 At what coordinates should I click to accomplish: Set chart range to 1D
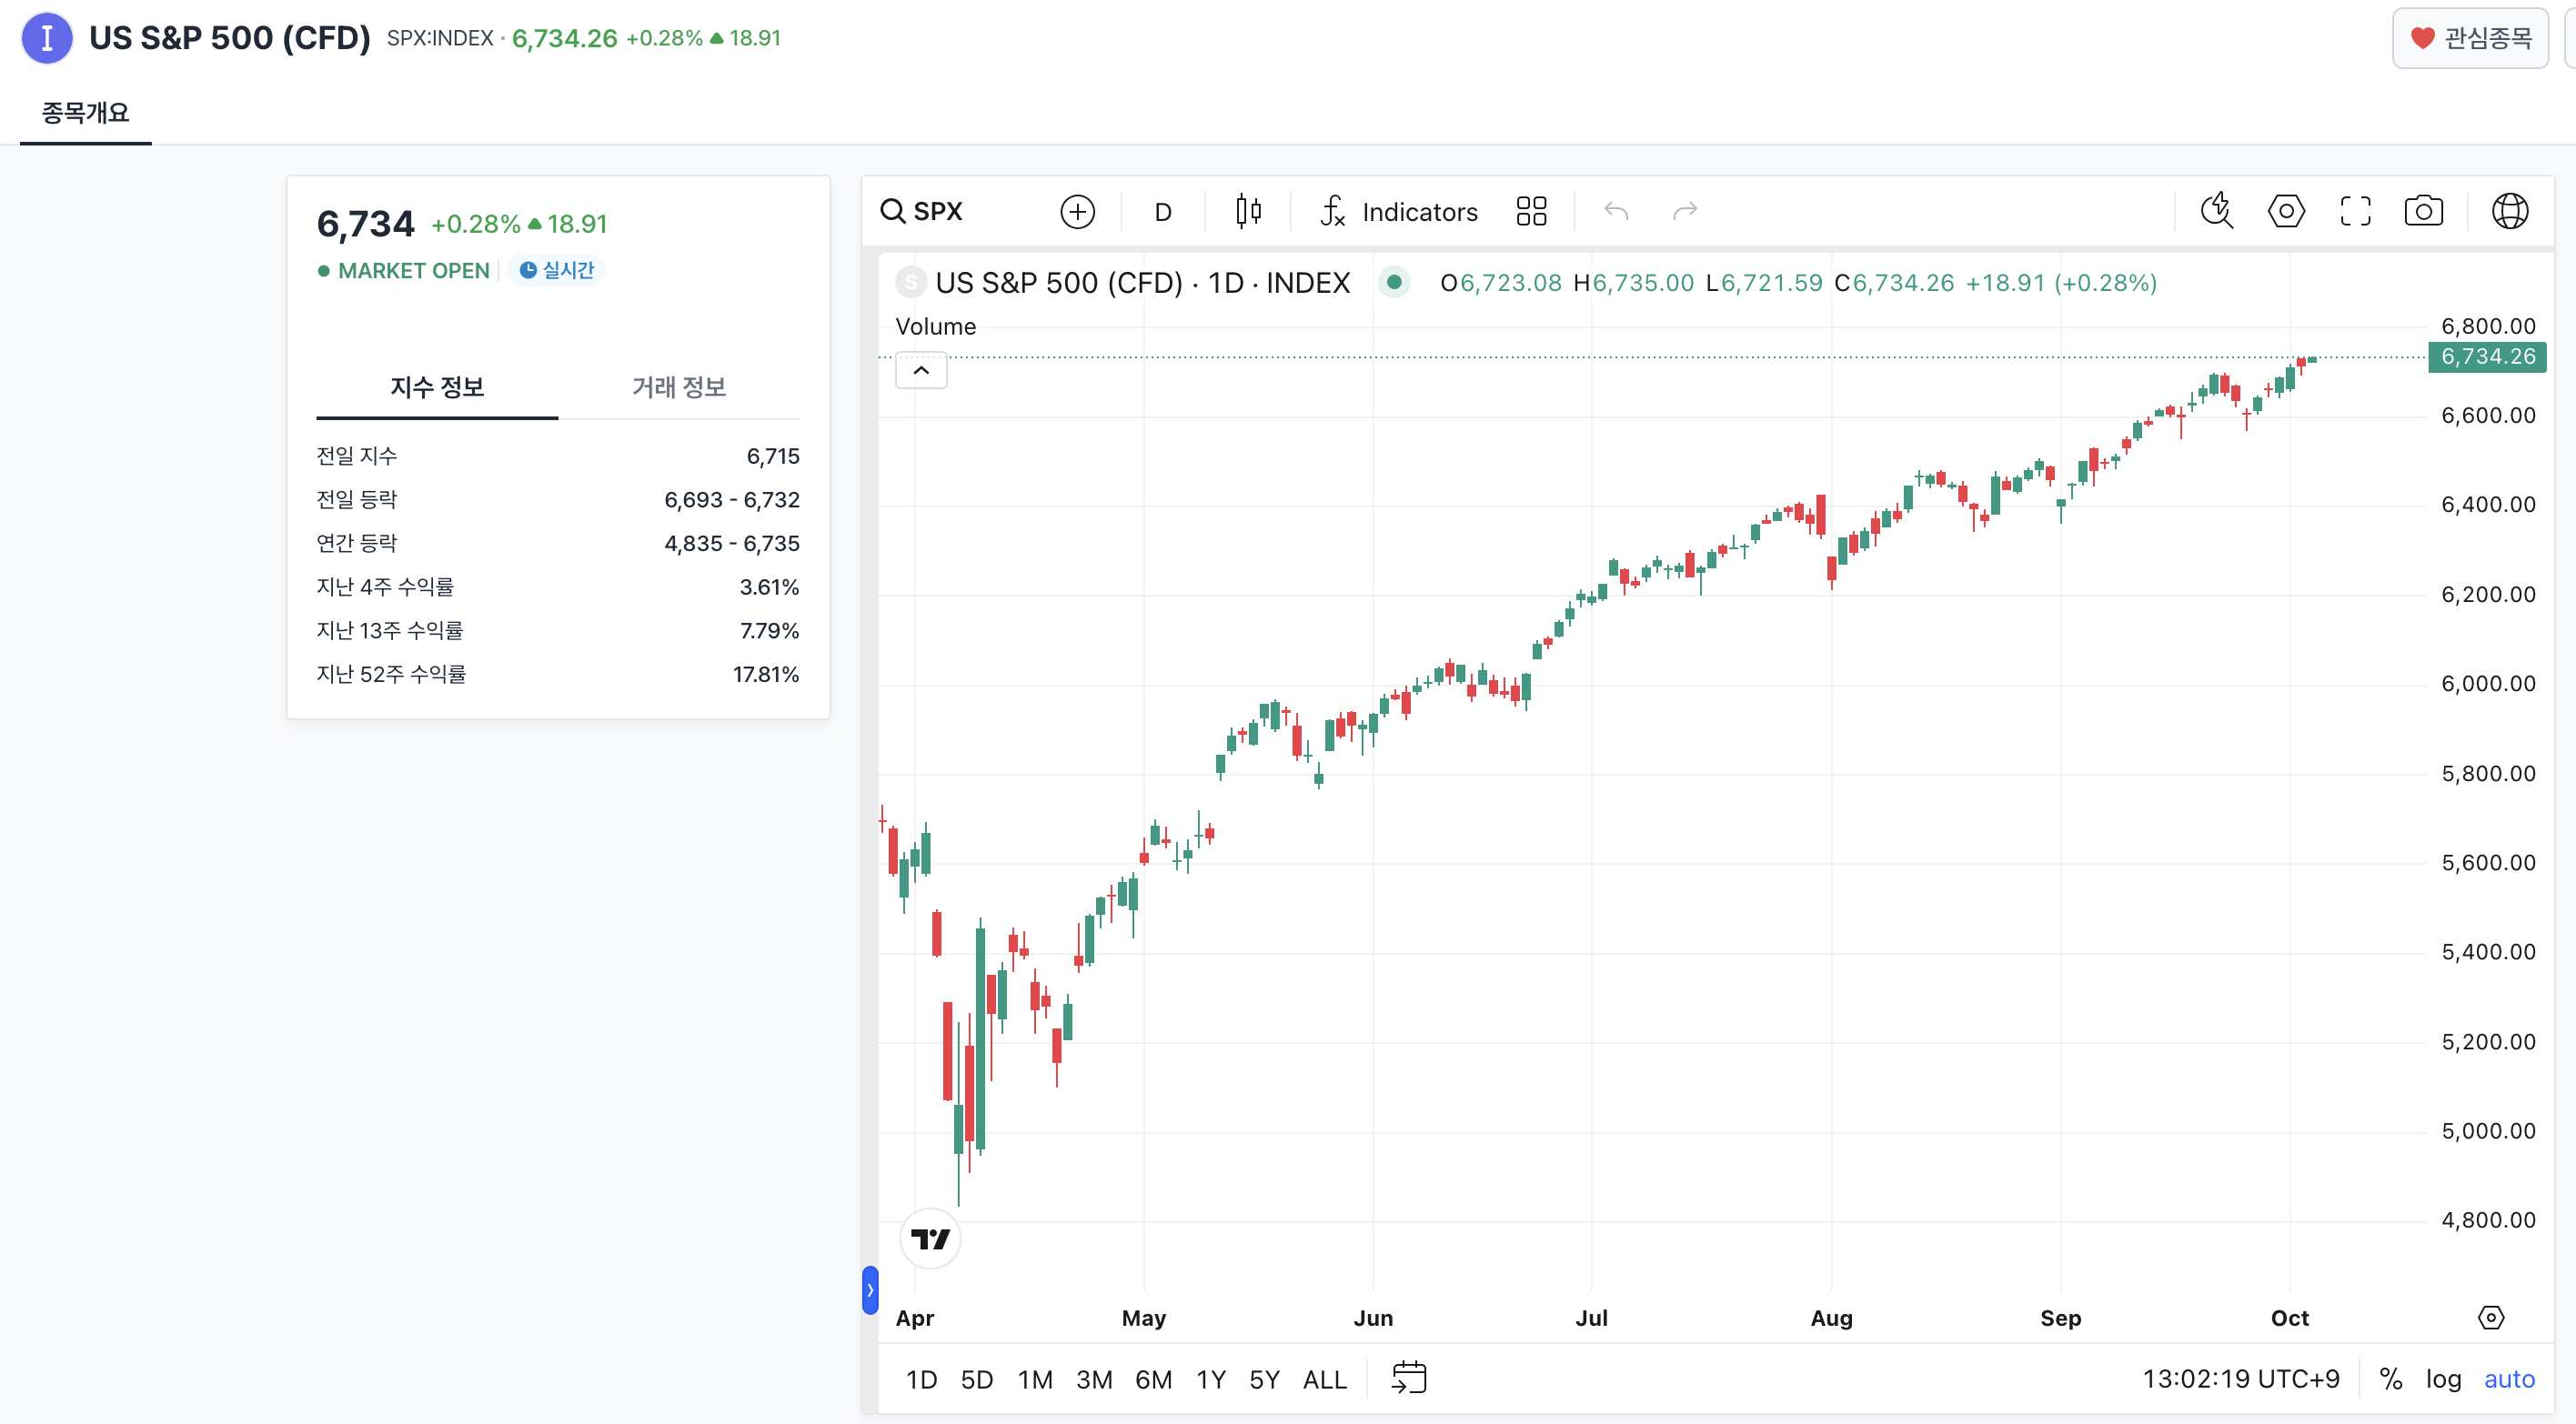pos(921,1379)
